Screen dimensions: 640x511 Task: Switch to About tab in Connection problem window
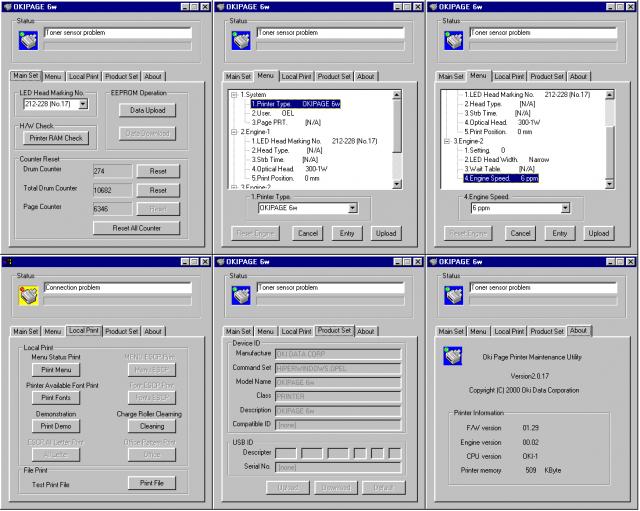pyautogui.click(x=152, y=331)
